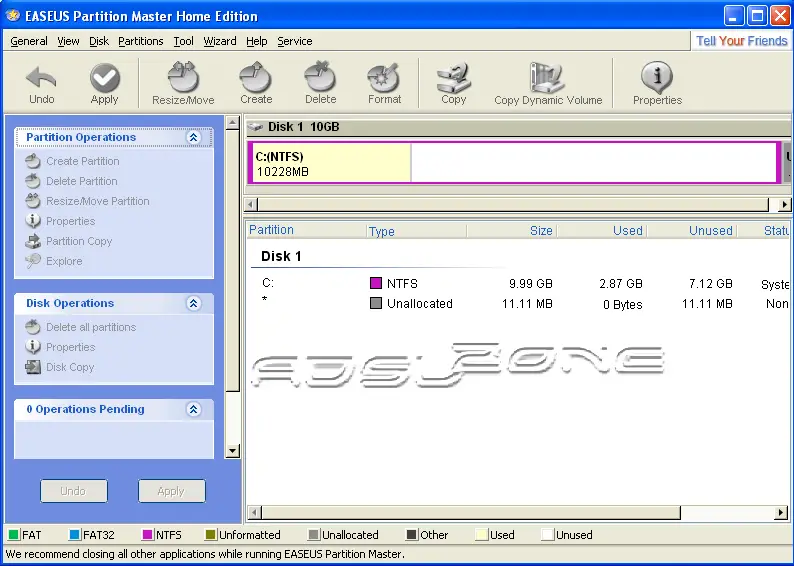Click partition list scroll right arrow
Screen dimensions: 794x566
[x=781, y=513]
